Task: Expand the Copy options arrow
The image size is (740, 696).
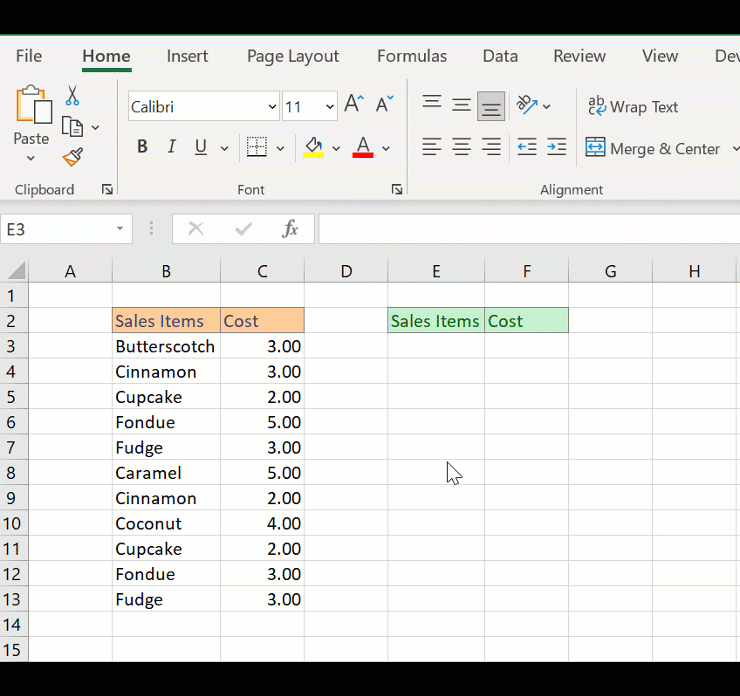Action: pyautogui.click(x=95, y=127)
